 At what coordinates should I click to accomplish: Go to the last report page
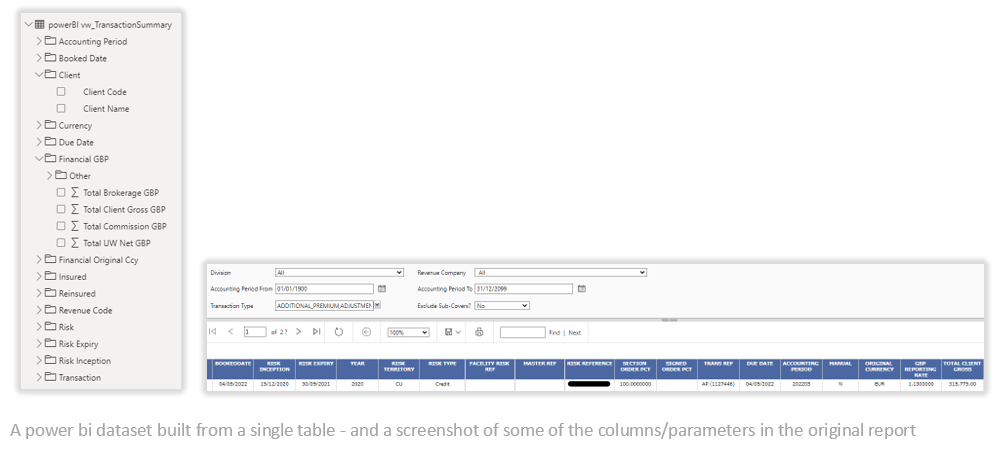tap(317, 332)
